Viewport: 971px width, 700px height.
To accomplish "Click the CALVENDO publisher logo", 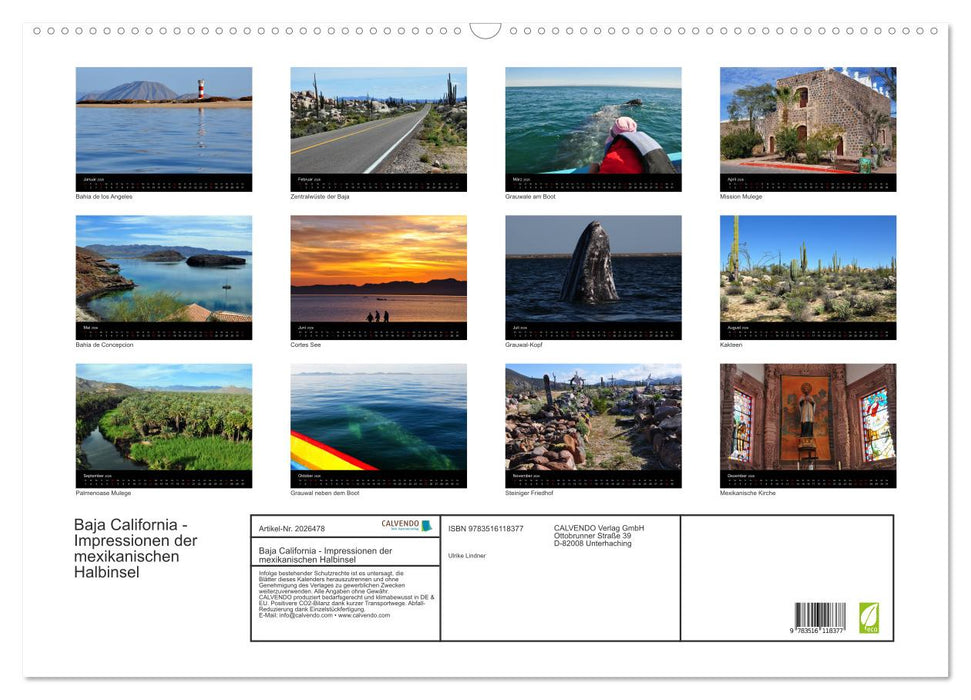I will (x=400, y=524).
